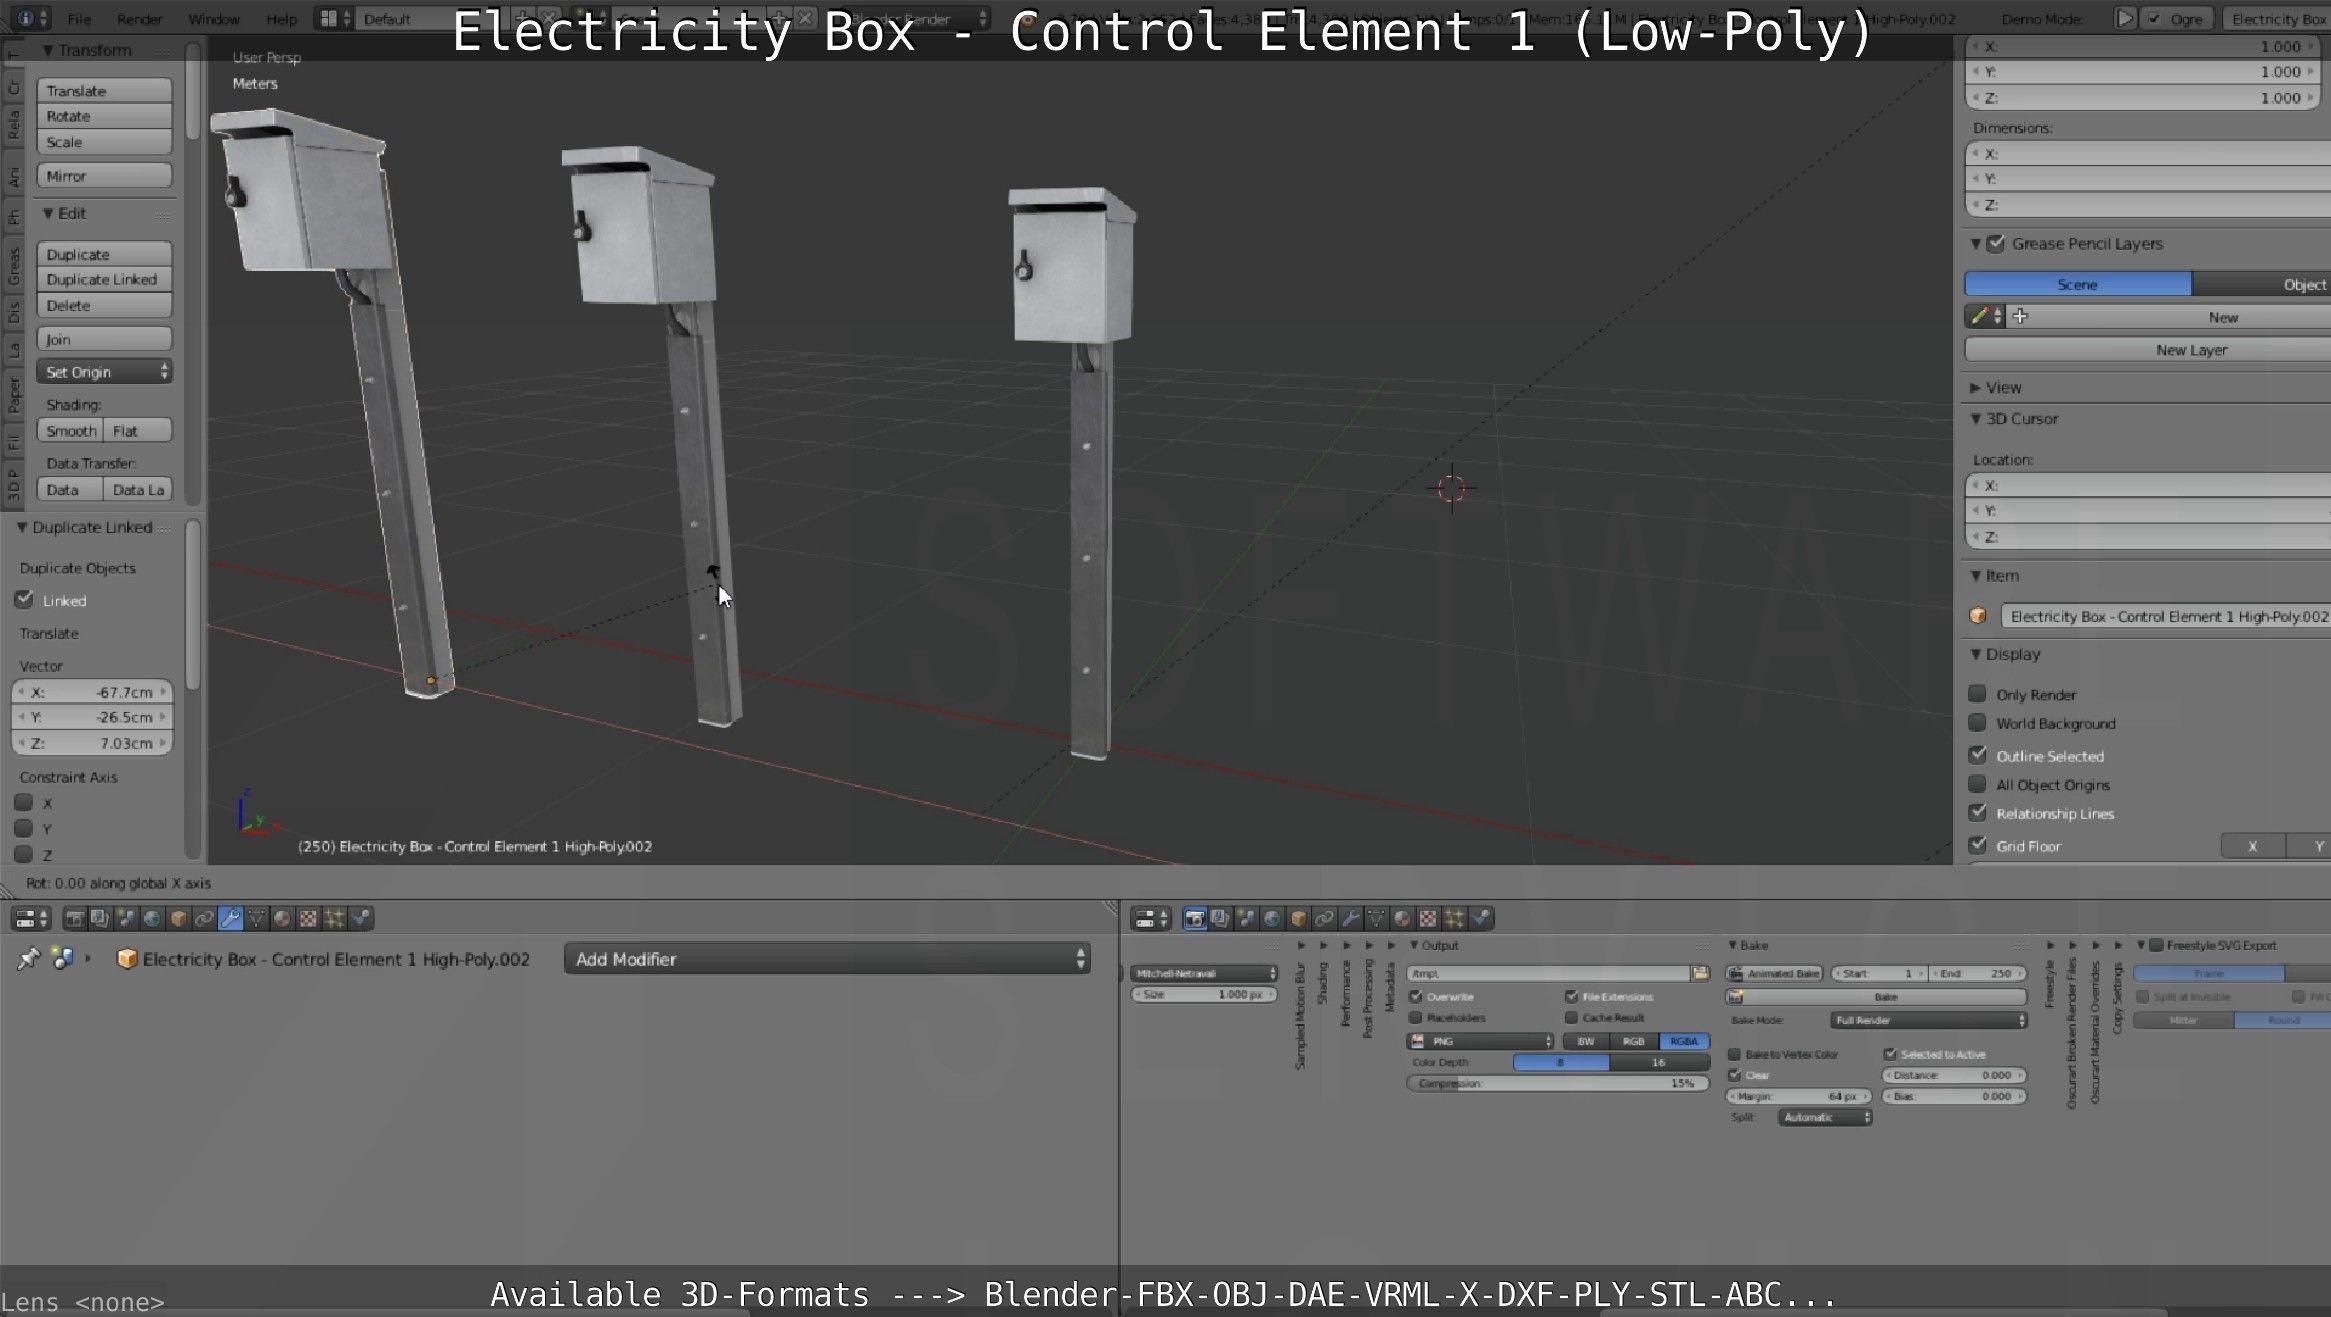Open Scene tab in modifier properties editor

coord(127,918)
